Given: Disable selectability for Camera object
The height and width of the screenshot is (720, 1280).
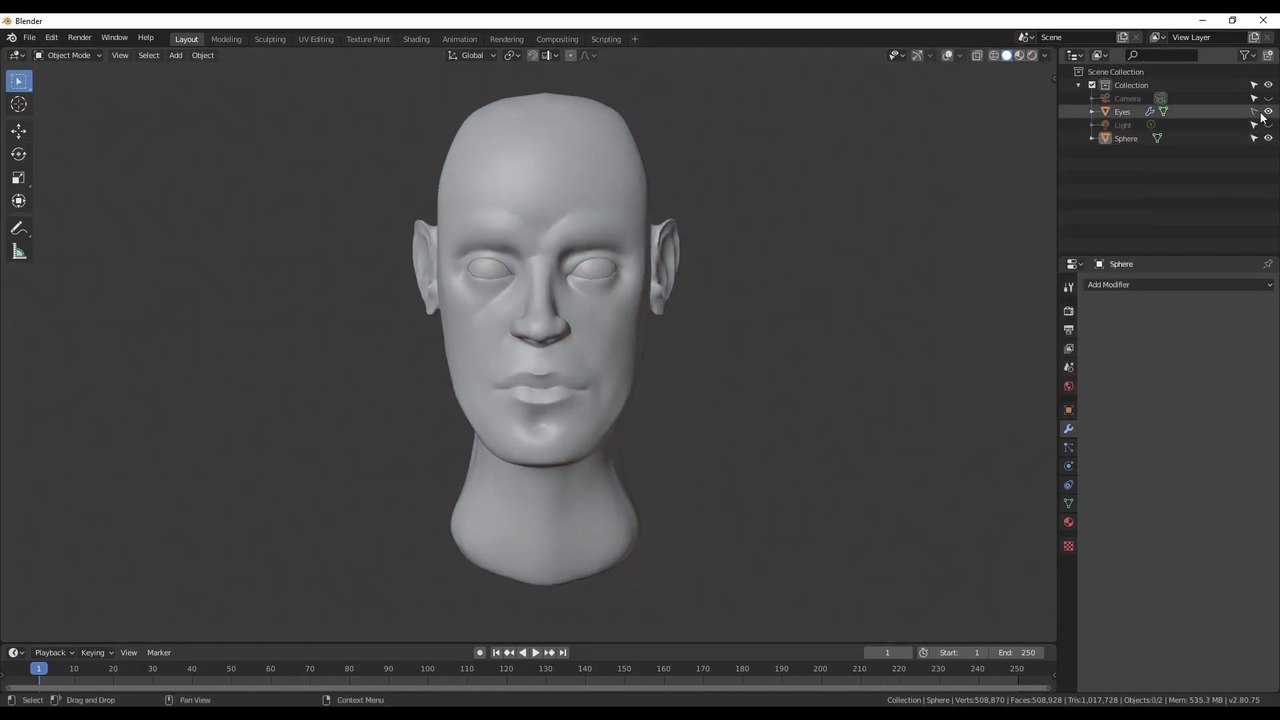Looking at the screenshot, I should [1254, 98].
